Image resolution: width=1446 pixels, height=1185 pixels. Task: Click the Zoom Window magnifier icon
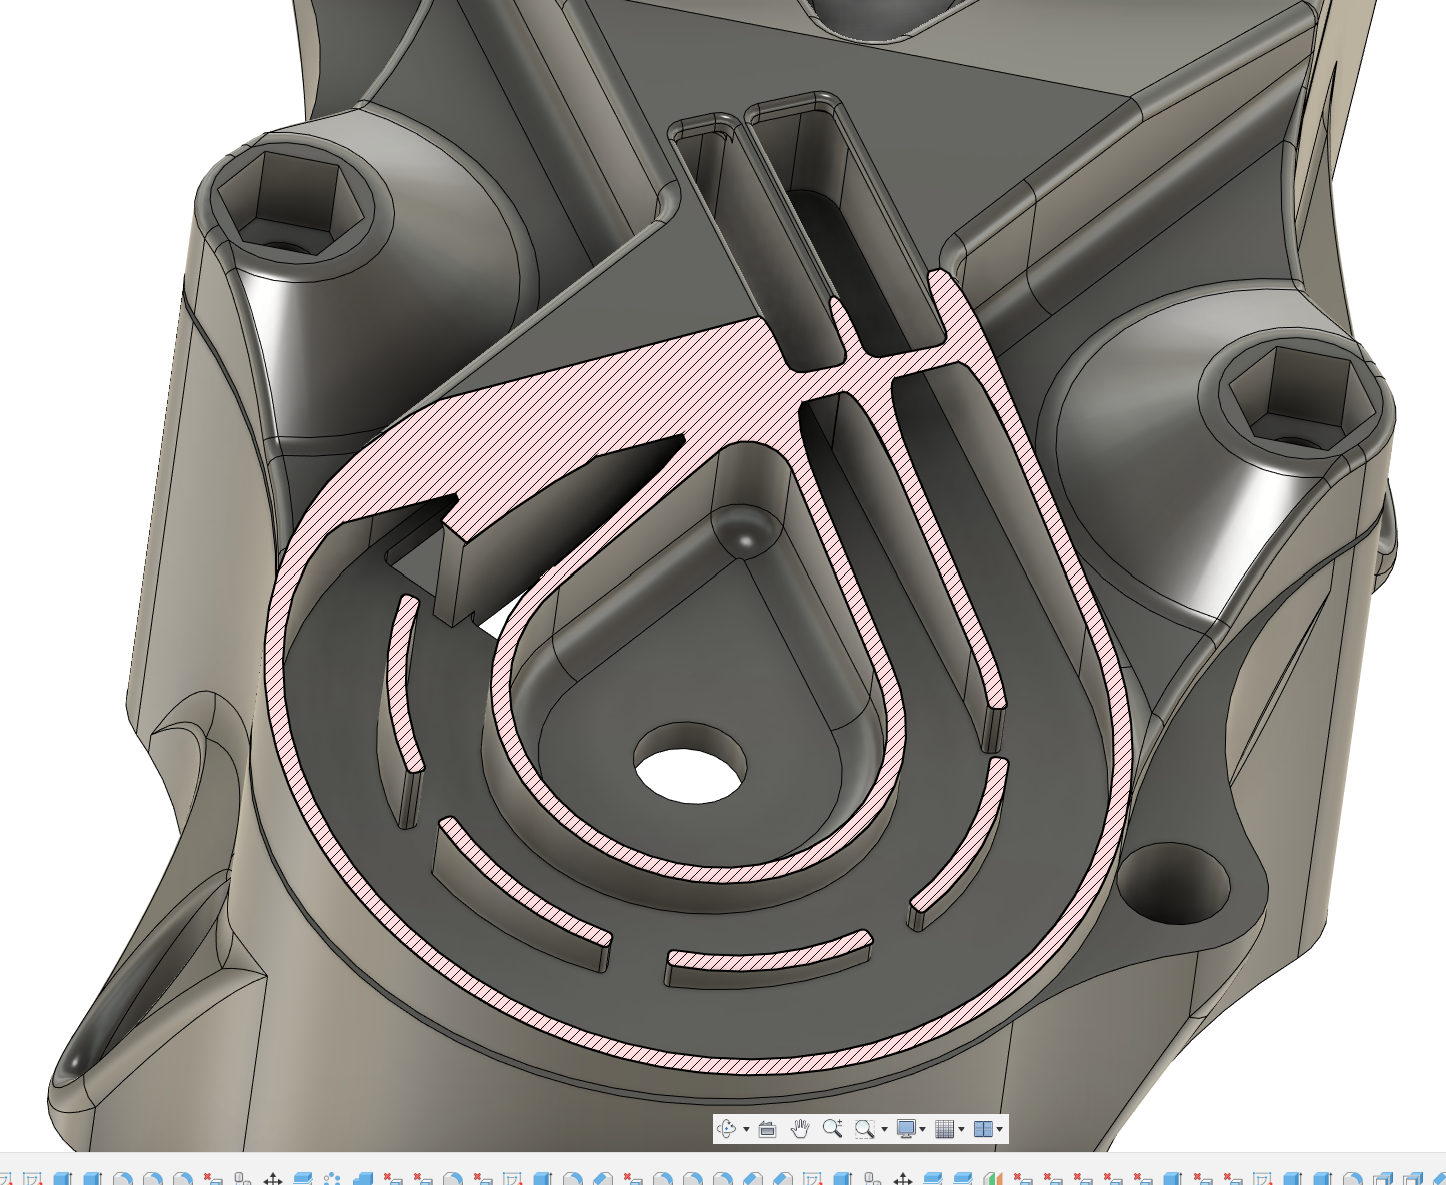864,1129
